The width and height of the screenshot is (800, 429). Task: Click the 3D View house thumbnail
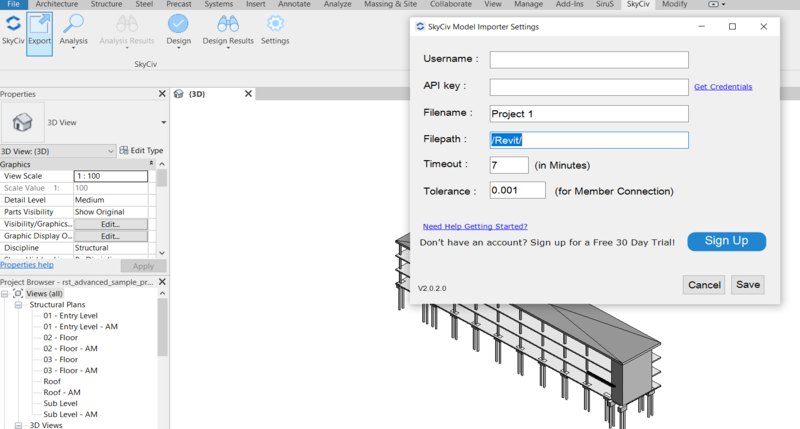tap(22, 122)
